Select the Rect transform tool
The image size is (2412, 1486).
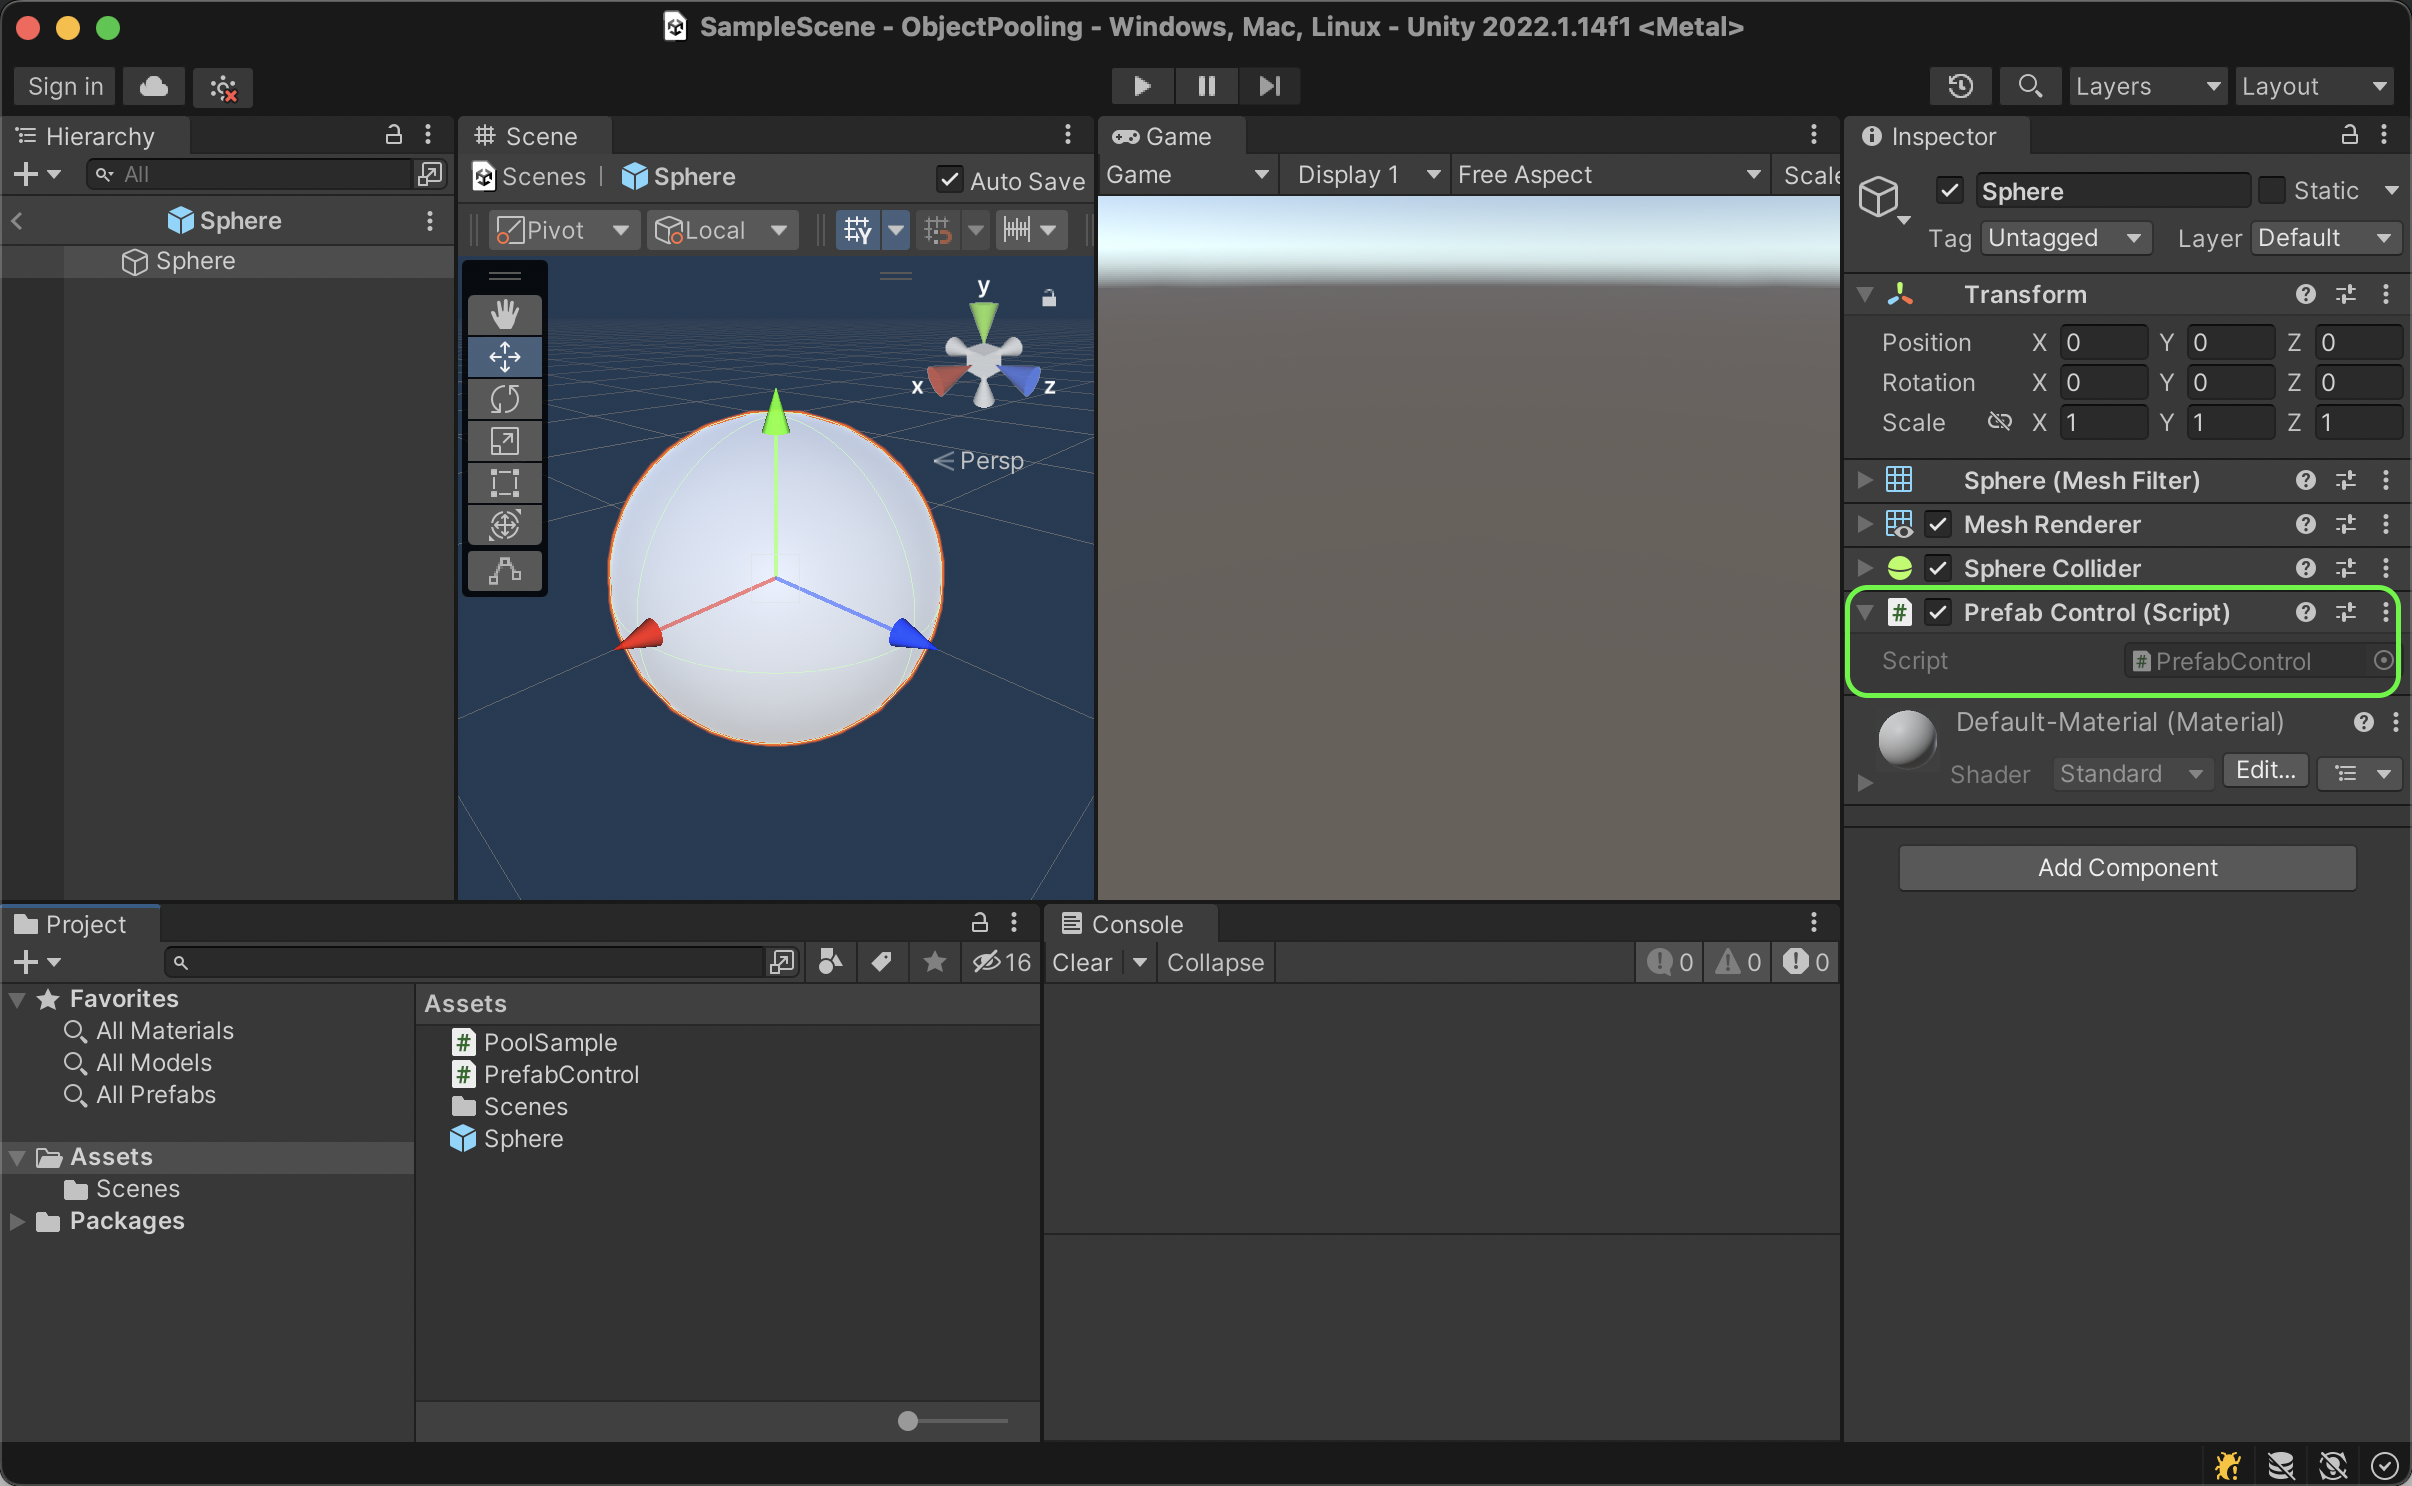(x=505, y=483)
